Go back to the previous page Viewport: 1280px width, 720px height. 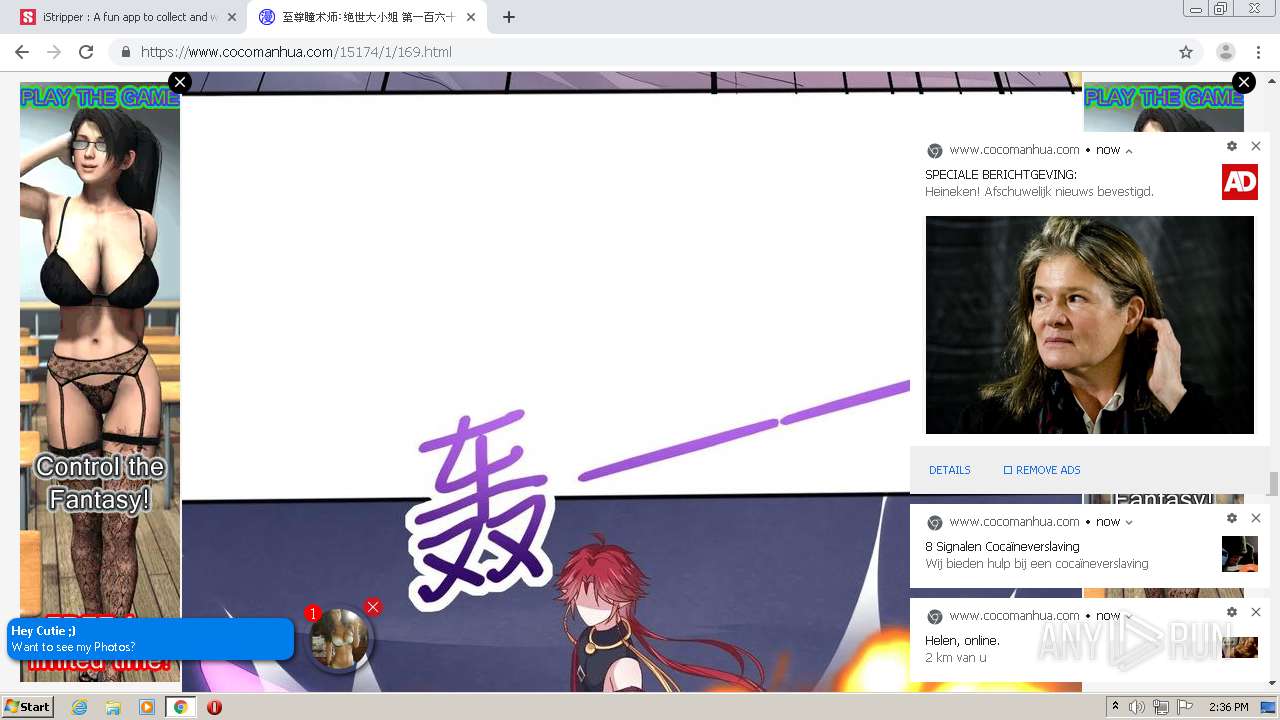(22, 52)
